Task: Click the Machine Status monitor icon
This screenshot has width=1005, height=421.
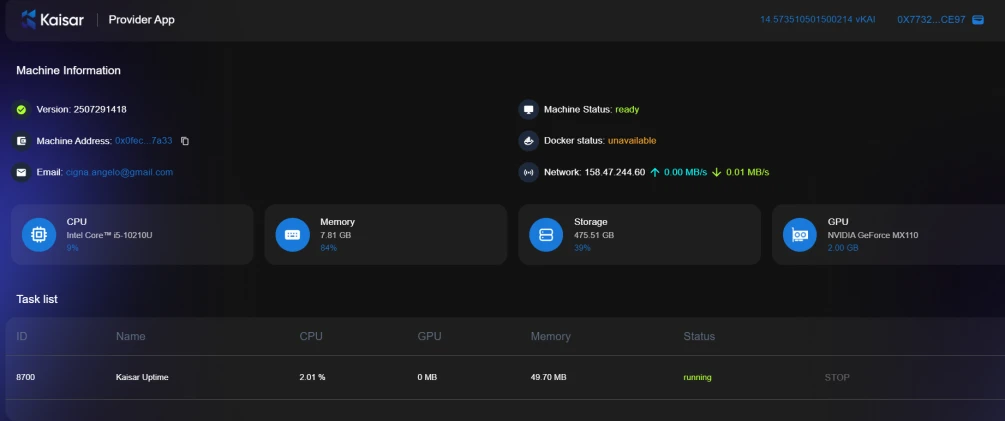Action: (x=528, y=110)
